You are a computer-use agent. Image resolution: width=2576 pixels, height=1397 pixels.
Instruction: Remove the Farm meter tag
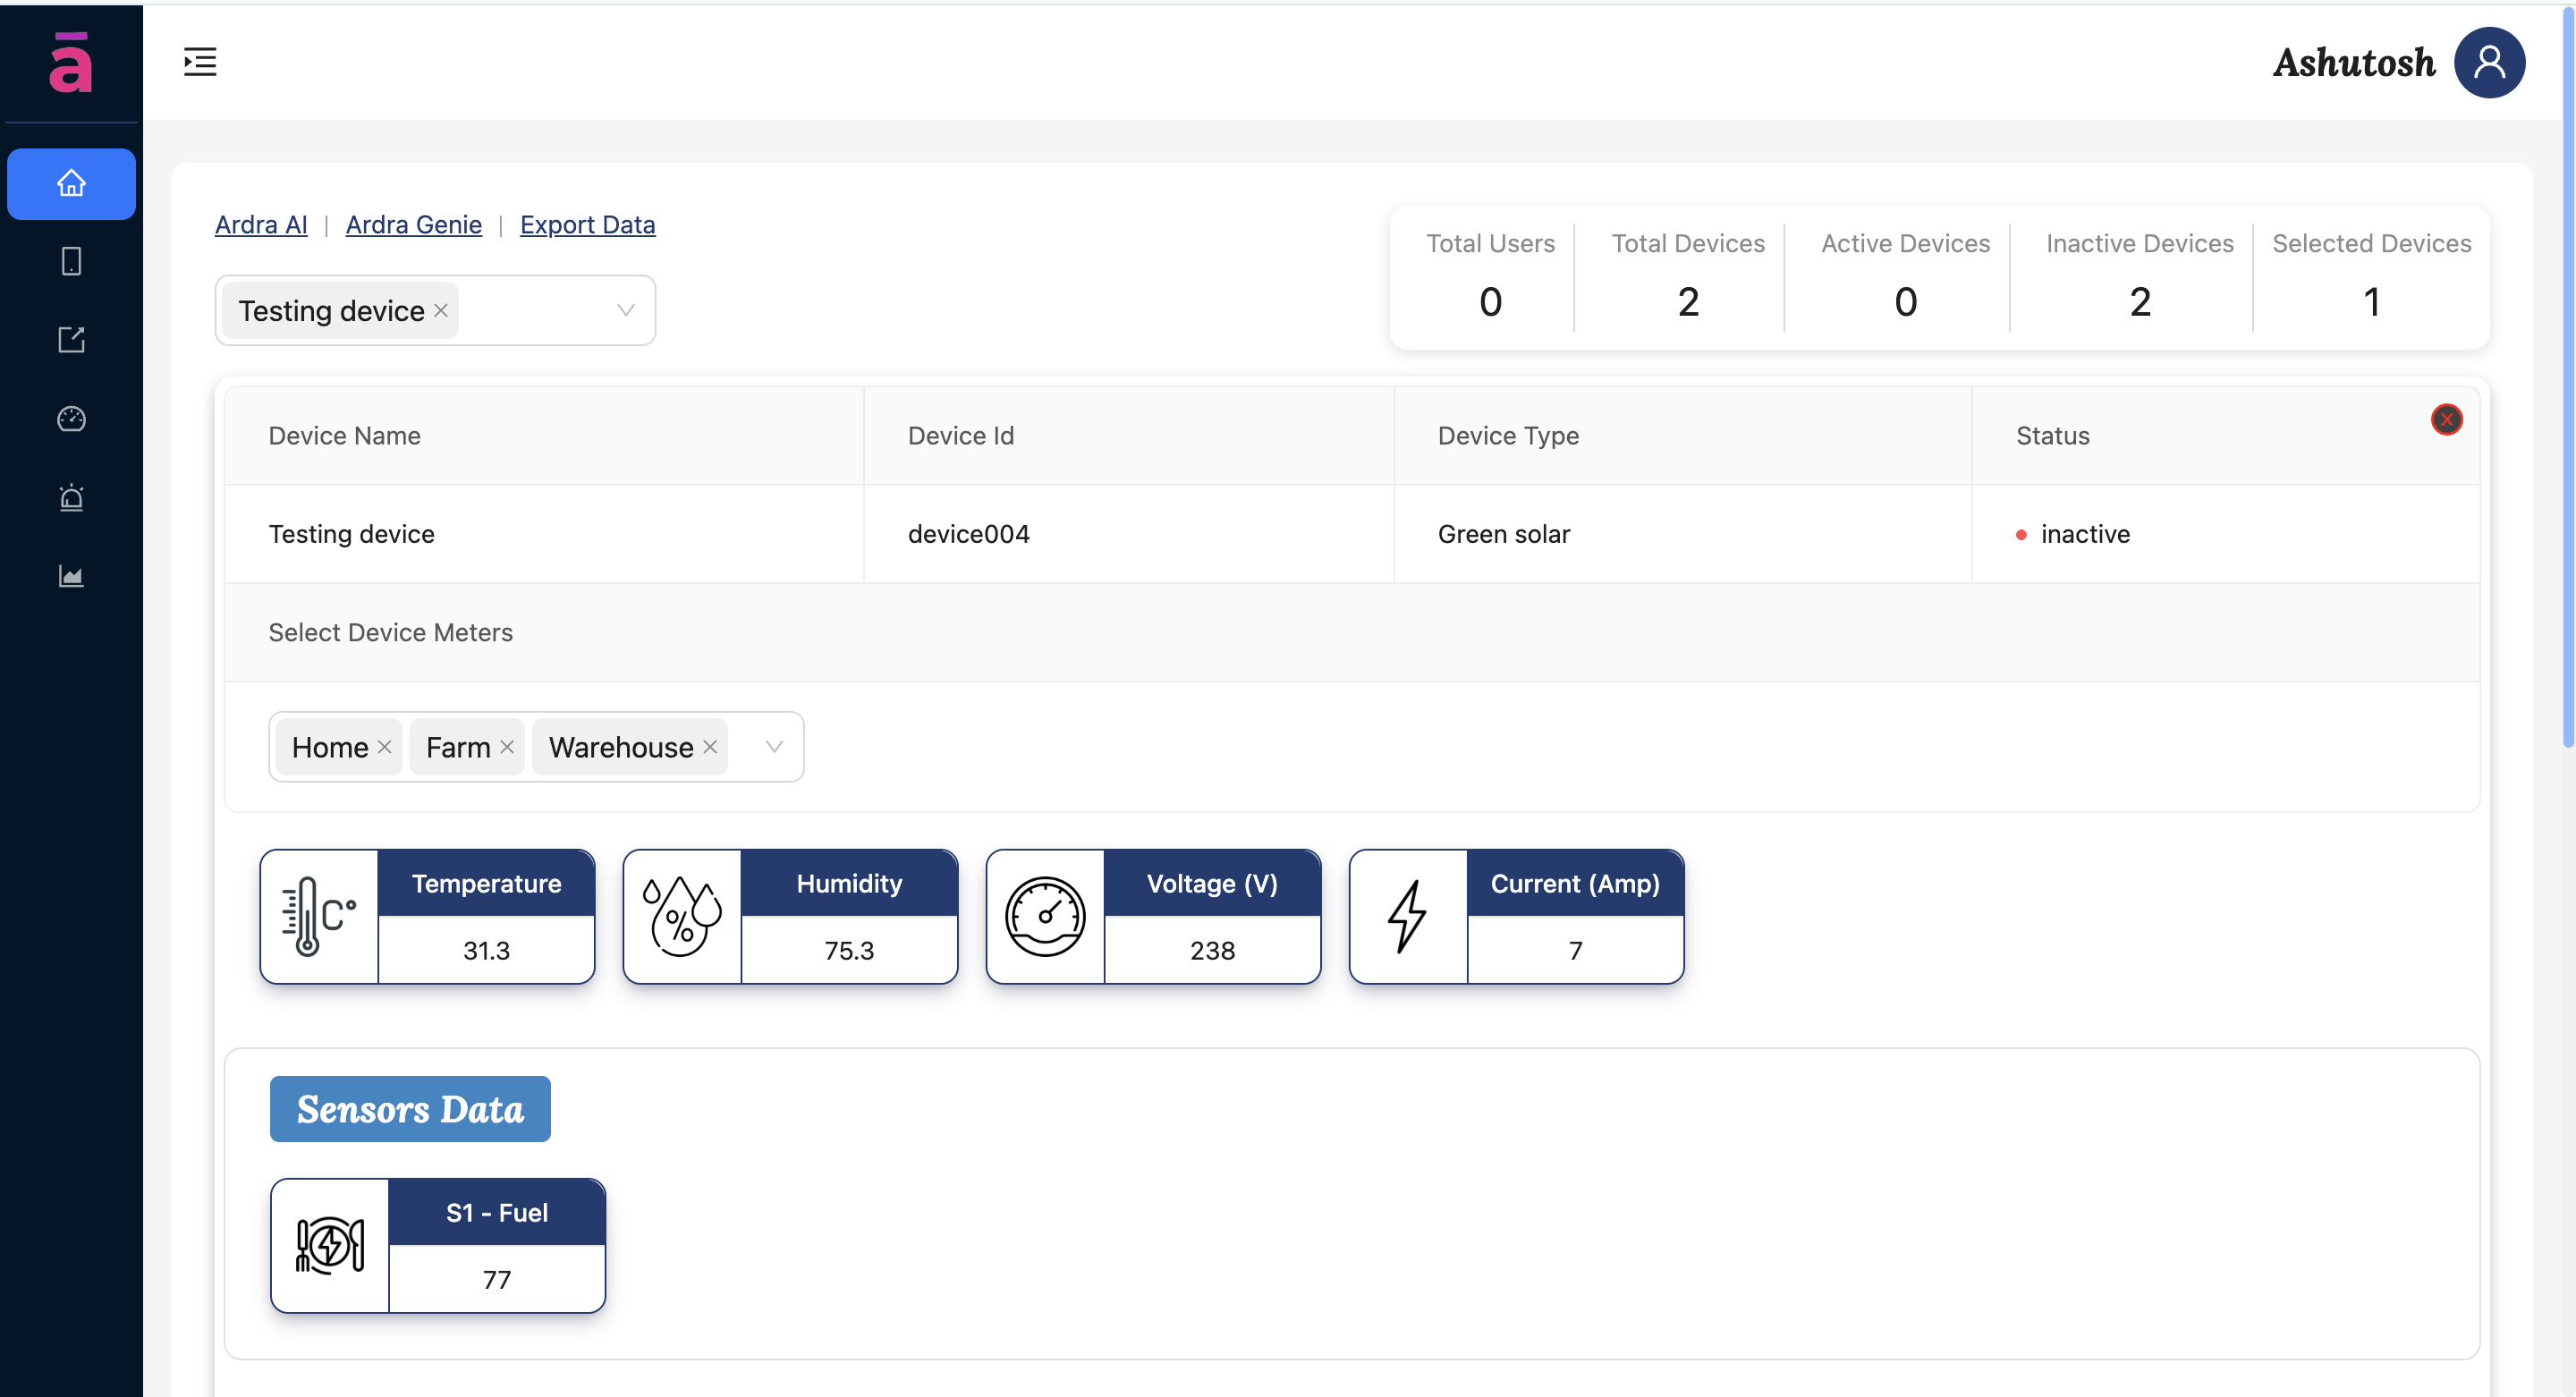pyautogui.click(x=507, y=747)
